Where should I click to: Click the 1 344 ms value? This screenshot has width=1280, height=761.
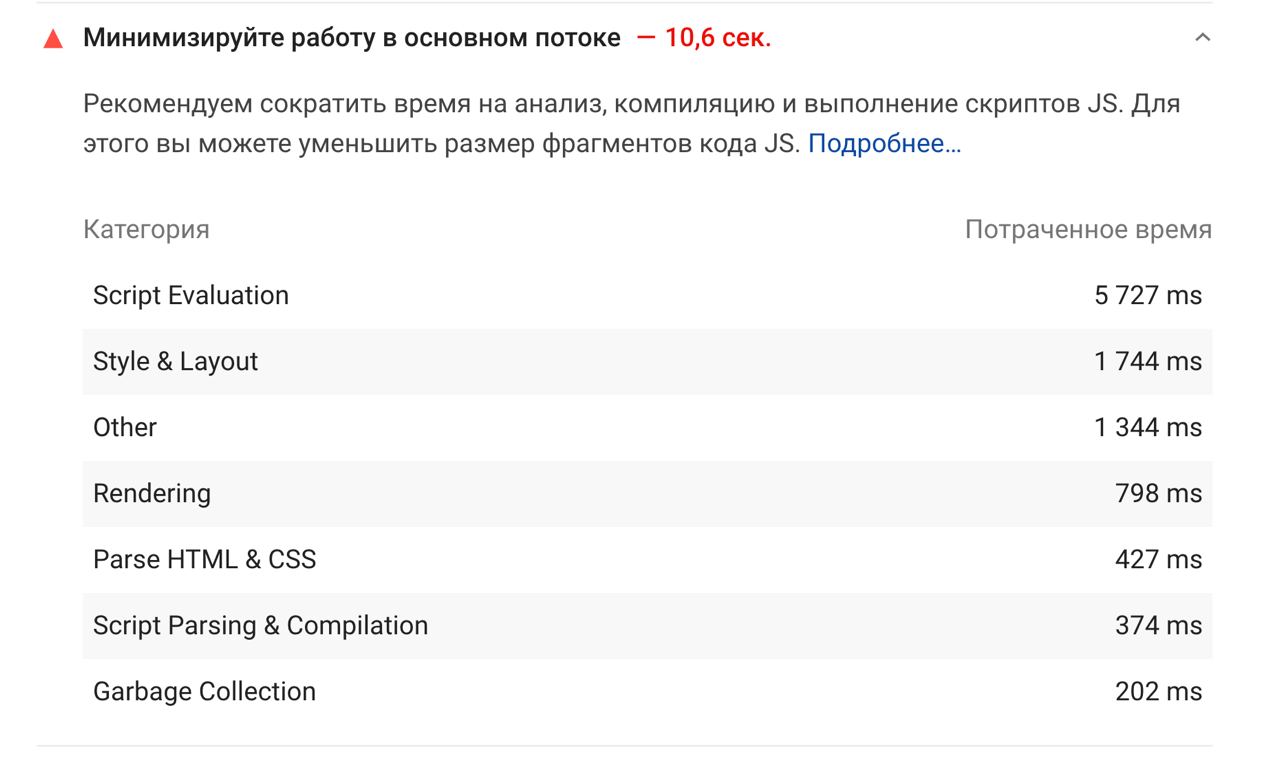[1148, 428]
